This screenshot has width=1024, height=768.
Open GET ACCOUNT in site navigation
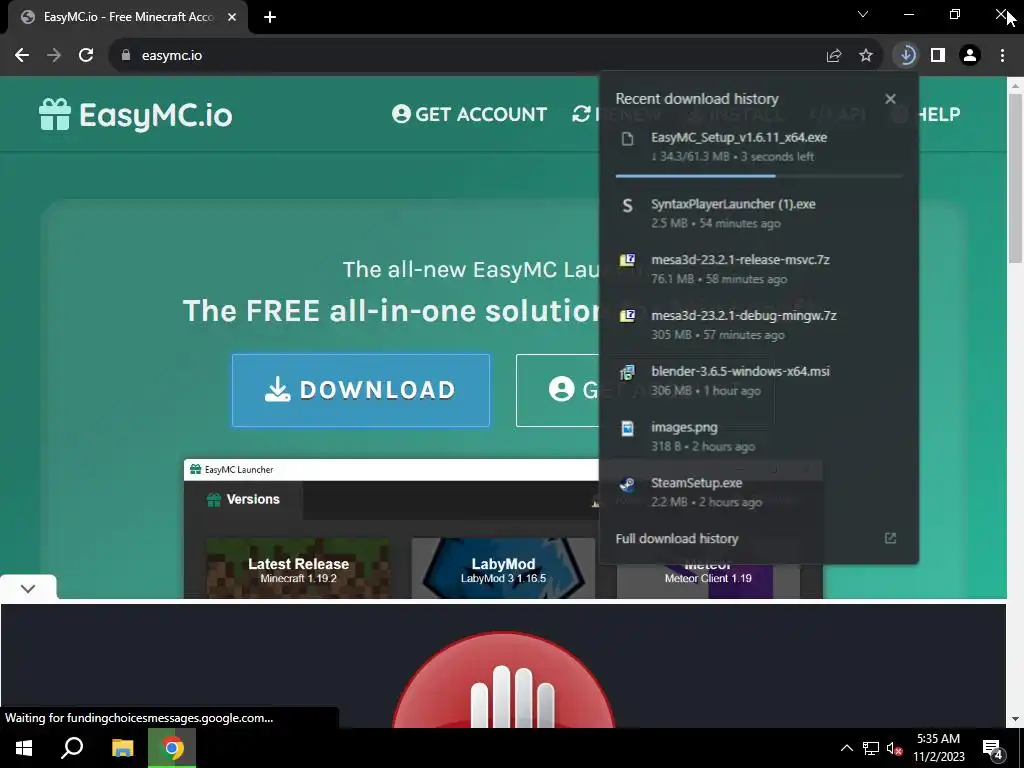pyautogui.click(x=470, y=114)
